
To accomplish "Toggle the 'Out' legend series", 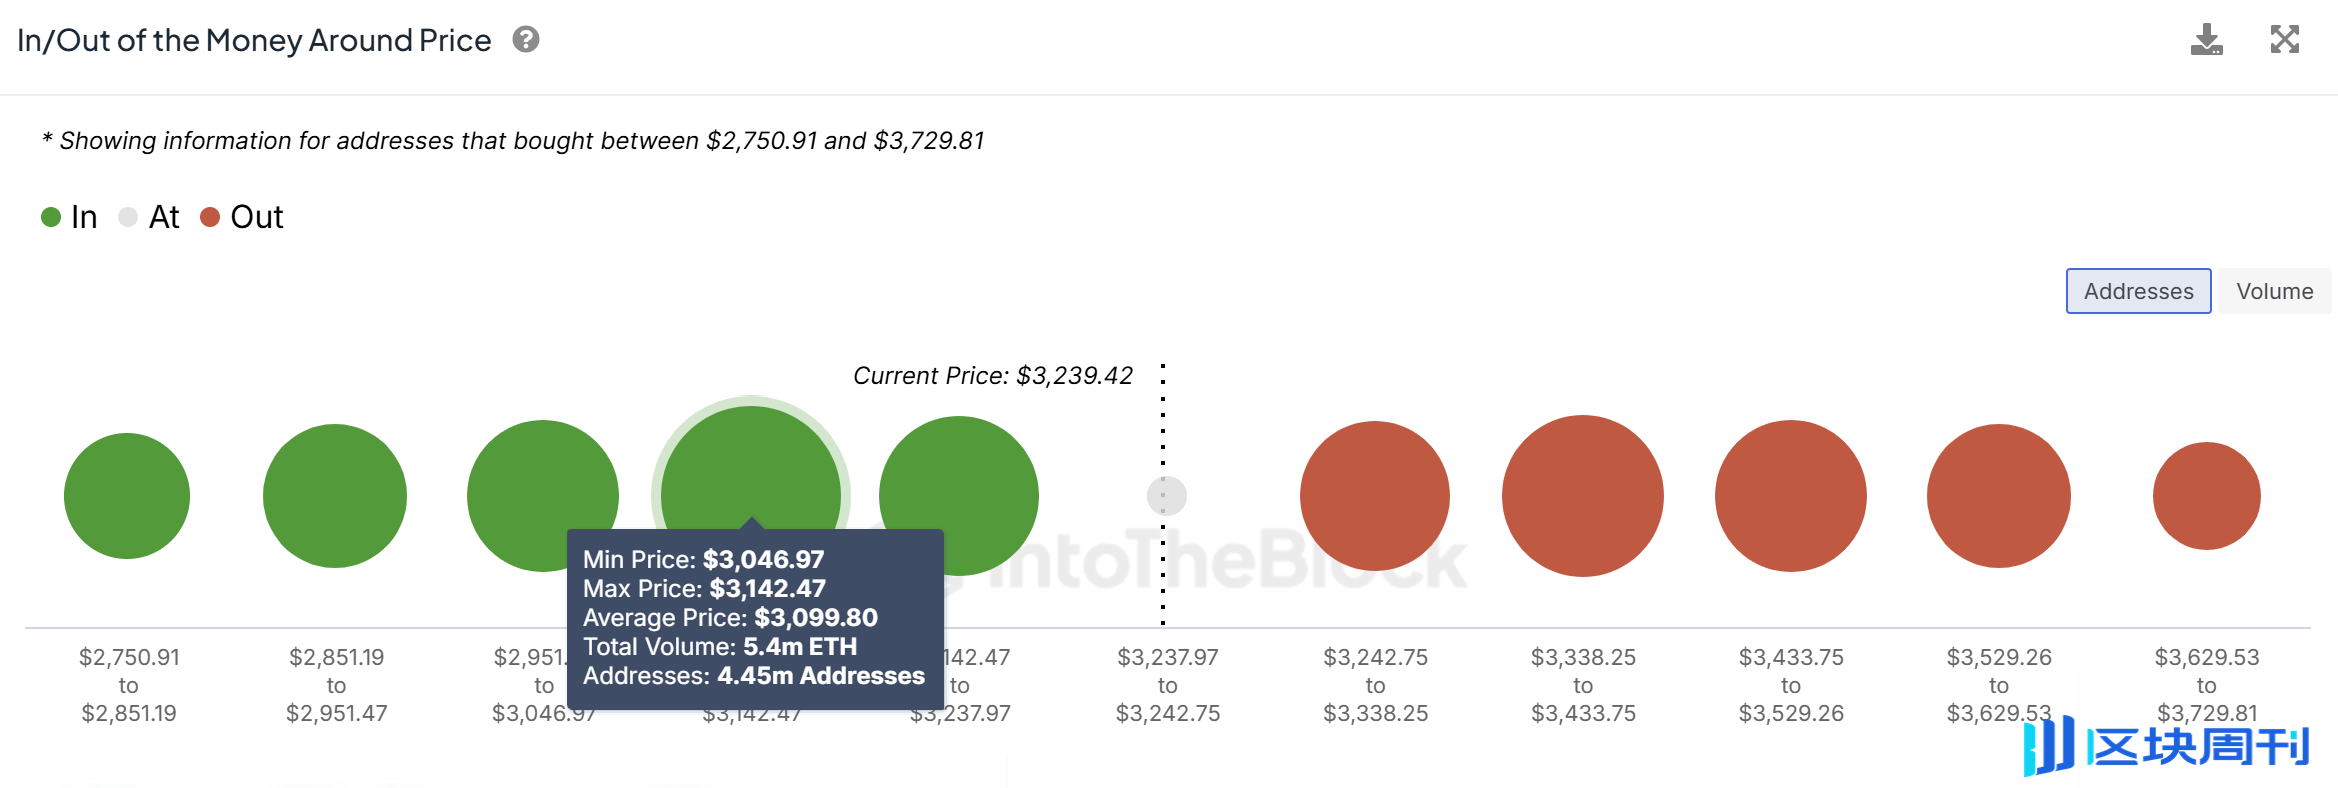I will (242, 217).
